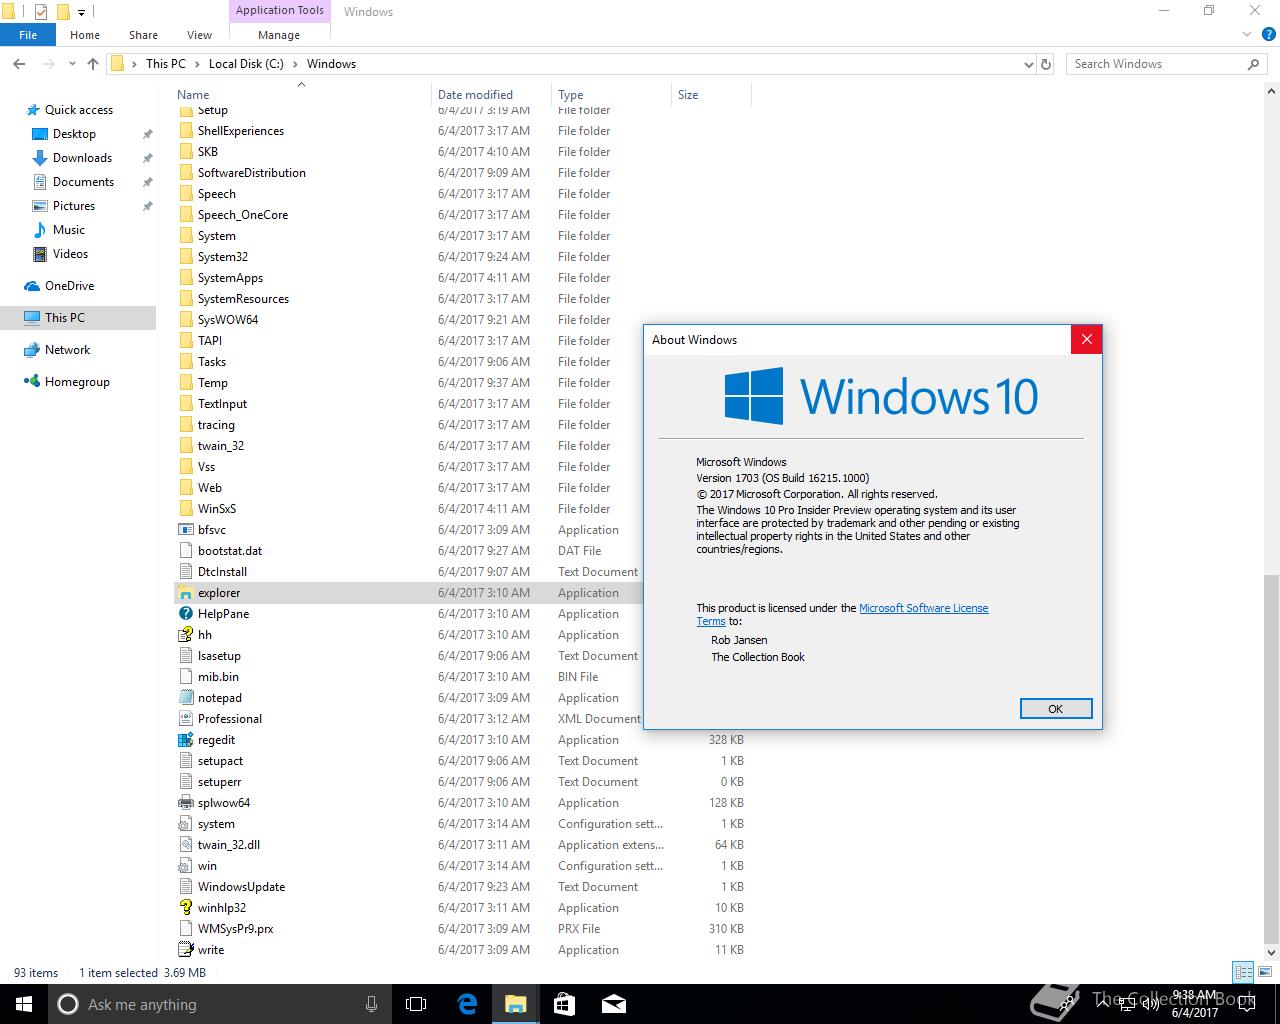Select the winhlp32 file icon
This screenshot has height=1024, width=1280.
185,908
